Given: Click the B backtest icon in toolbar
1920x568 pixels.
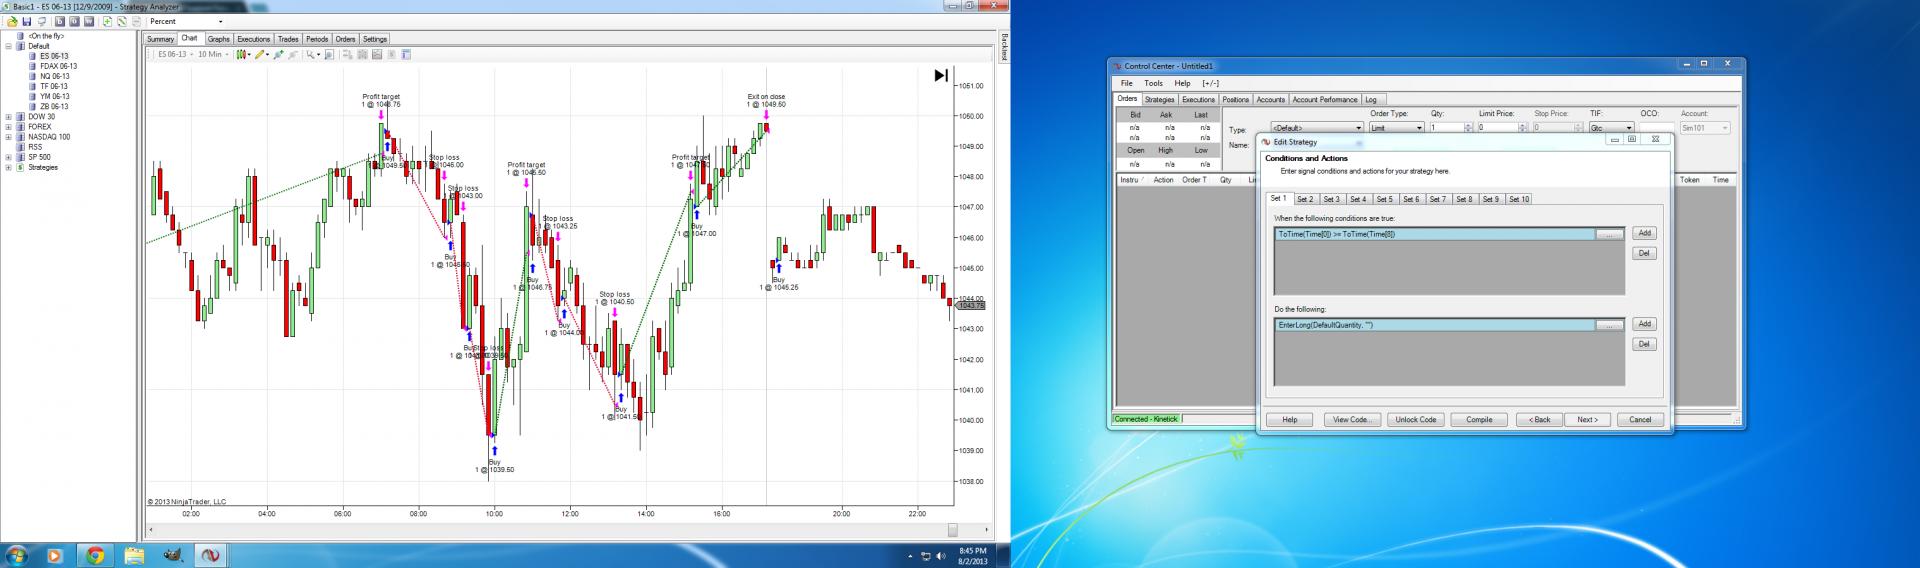Looking at the screenshot, I should click(60, 21).
